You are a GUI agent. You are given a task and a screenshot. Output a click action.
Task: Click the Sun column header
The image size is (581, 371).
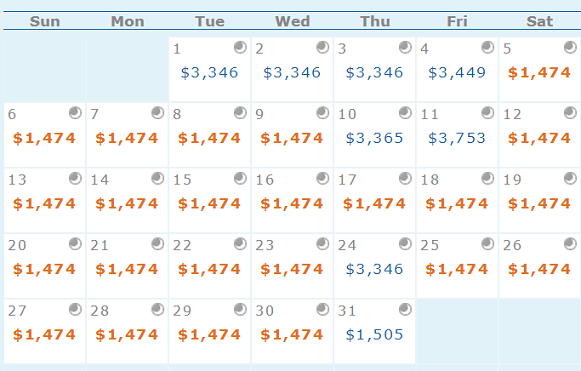coord(45,21)
